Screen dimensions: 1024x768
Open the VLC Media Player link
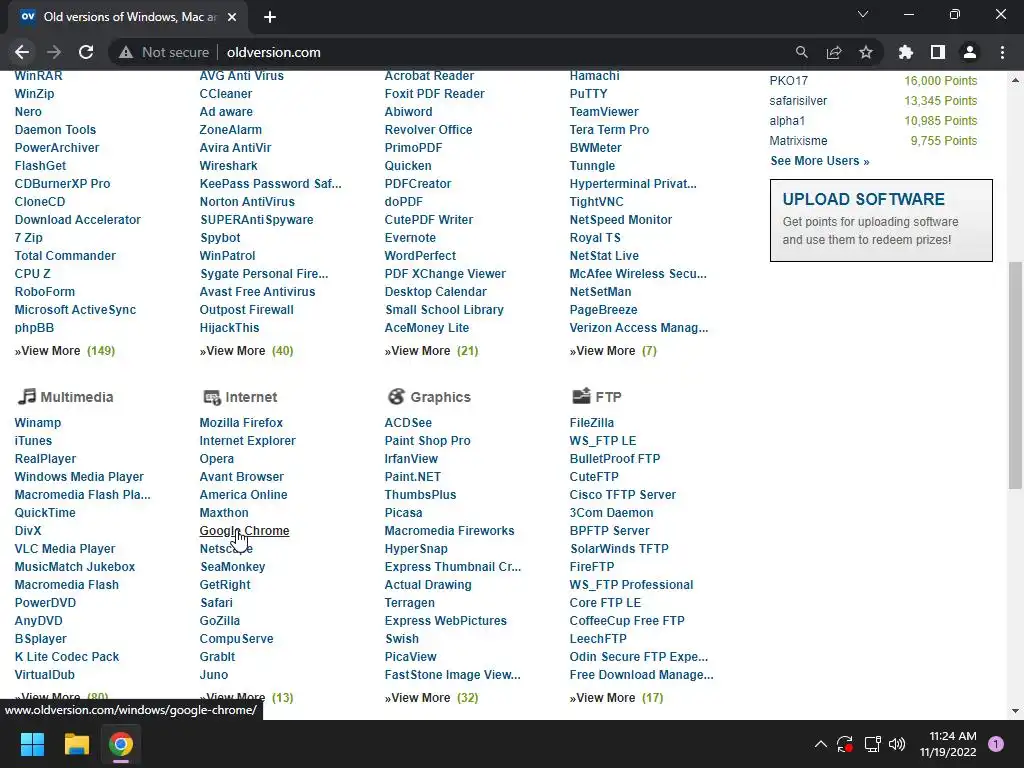(x=65, y=549)
